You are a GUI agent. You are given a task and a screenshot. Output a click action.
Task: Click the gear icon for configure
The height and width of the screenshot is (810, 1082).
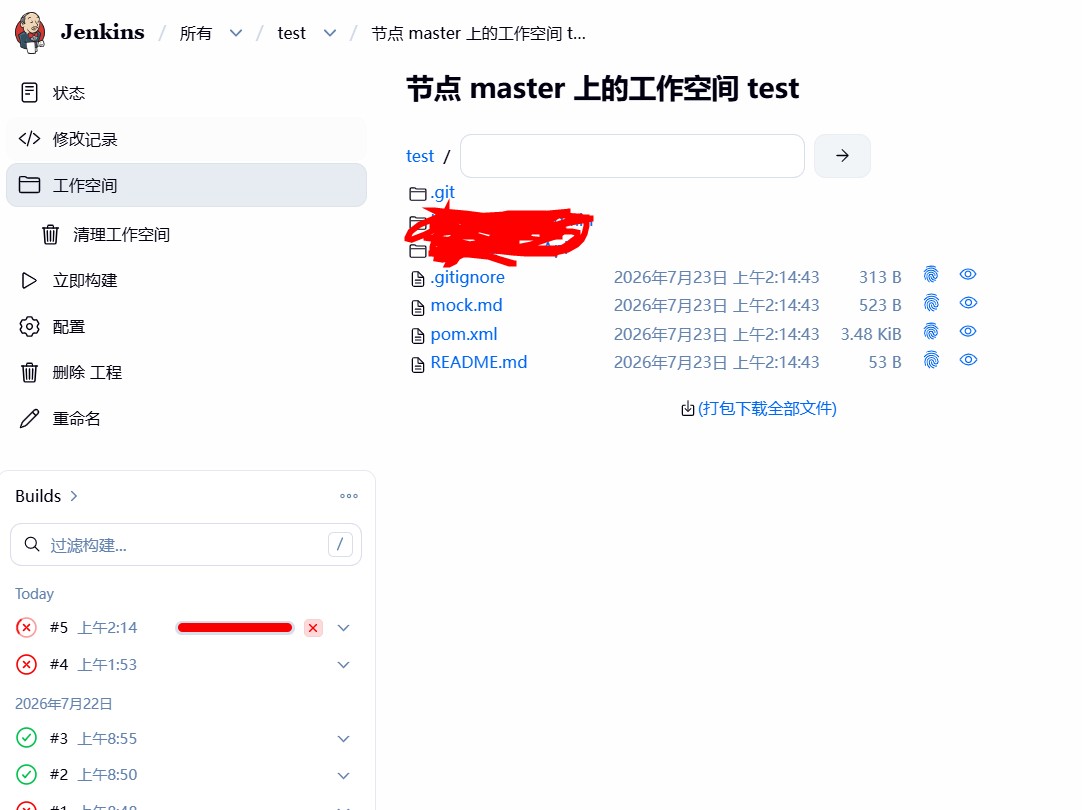coord(29,326)
